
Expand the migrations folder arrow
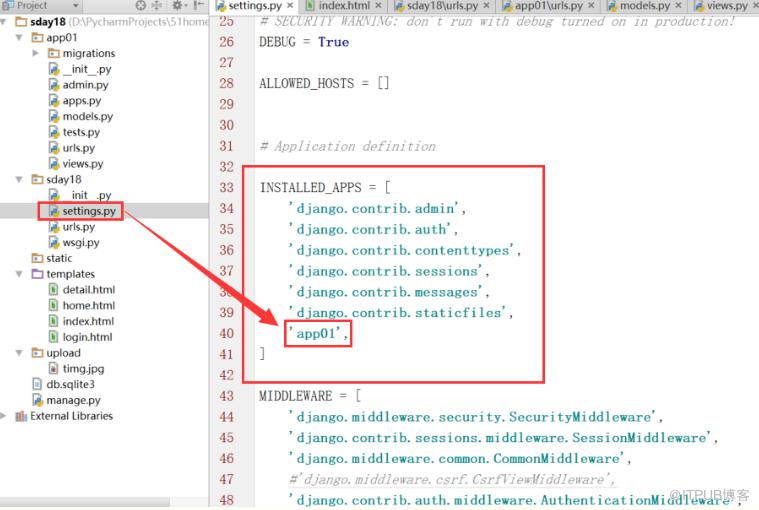35,53
